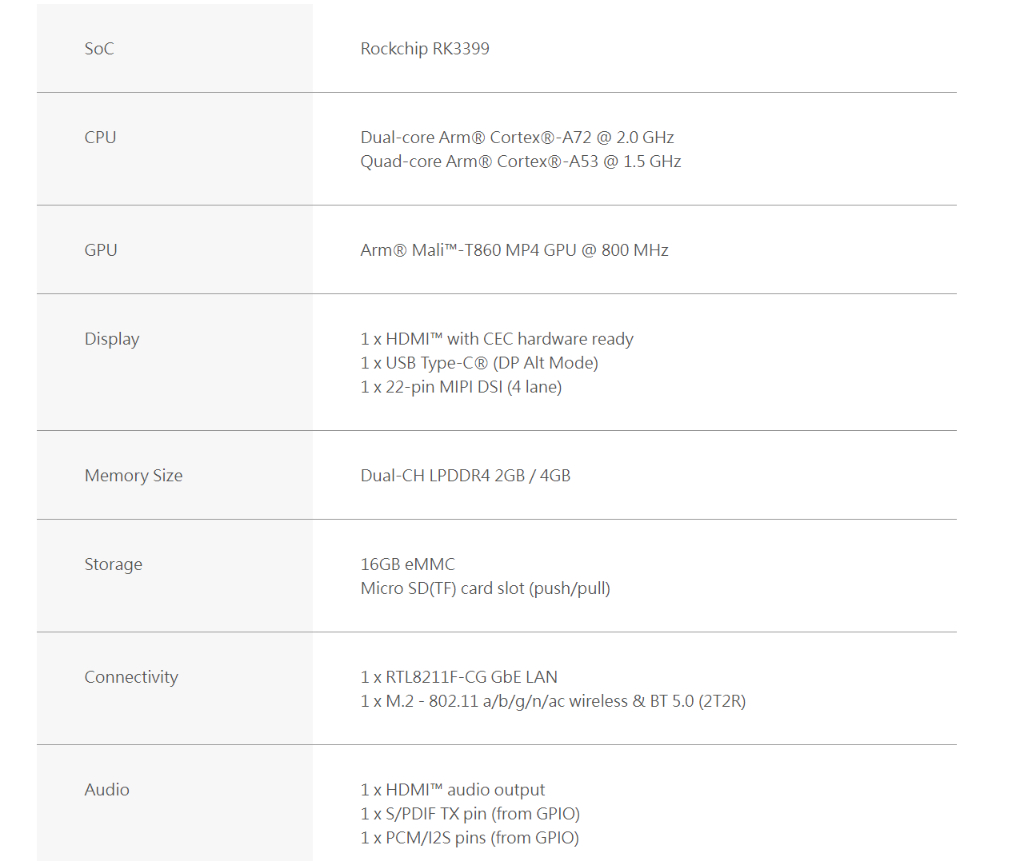
Task: Click the Dual-CH LPDDR4 2GB / 4GB text
Action: (x=465, y=476)
